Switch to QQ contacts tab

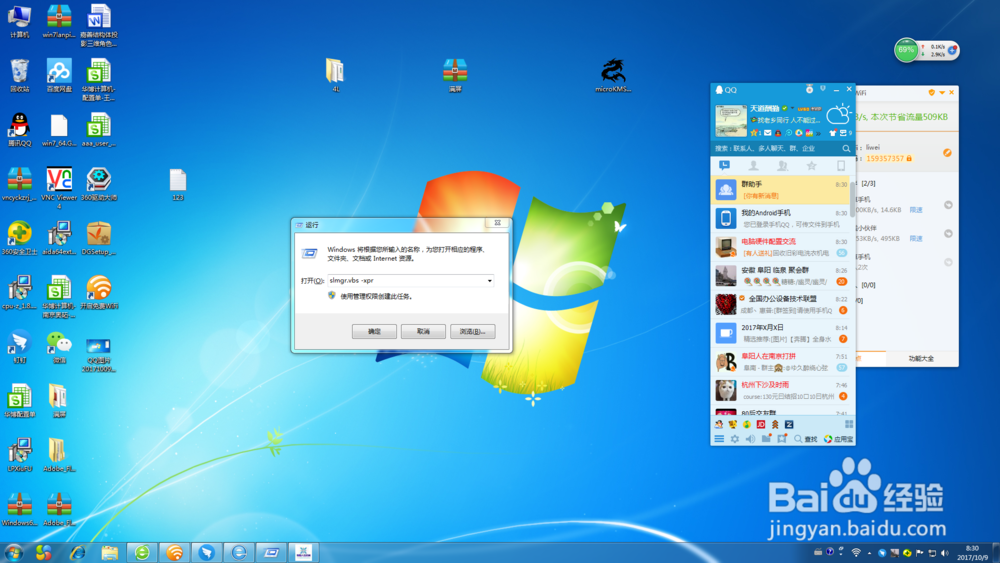click(x=753, y=166)
